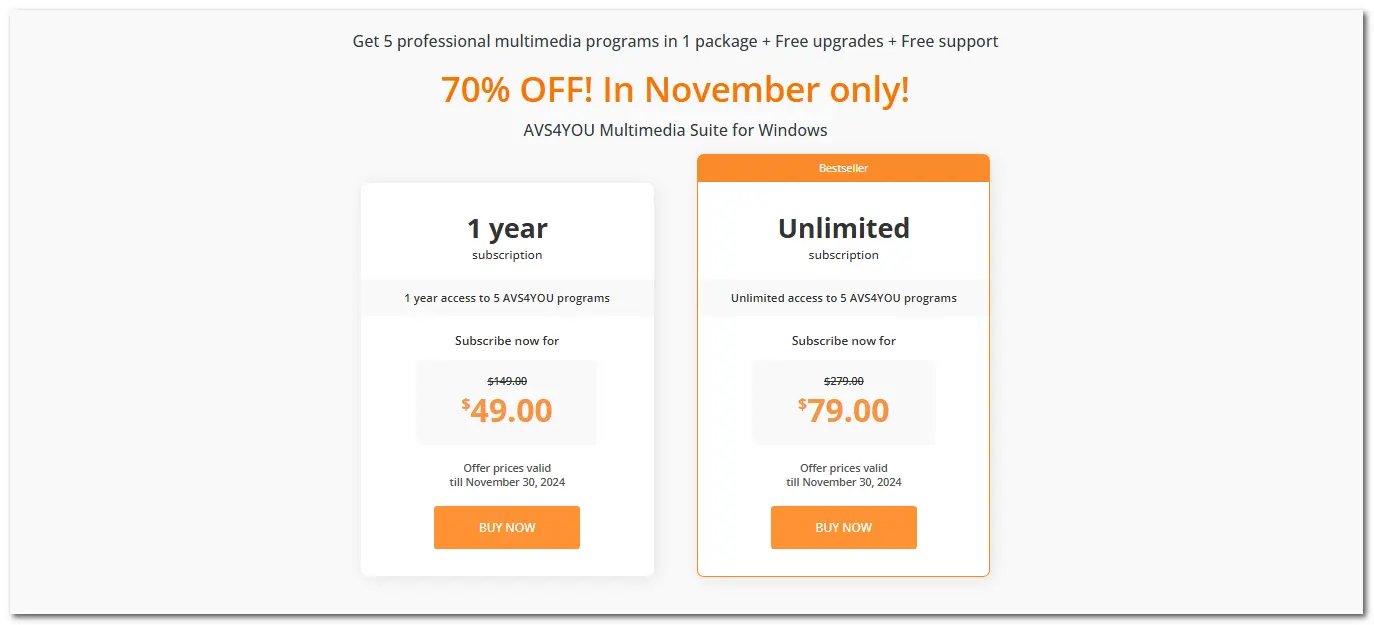This screenshot has width=1374, height=625.
Task: Click "Unlimited access to 5 AVS4YOU programs"
Action: point(843,298)
